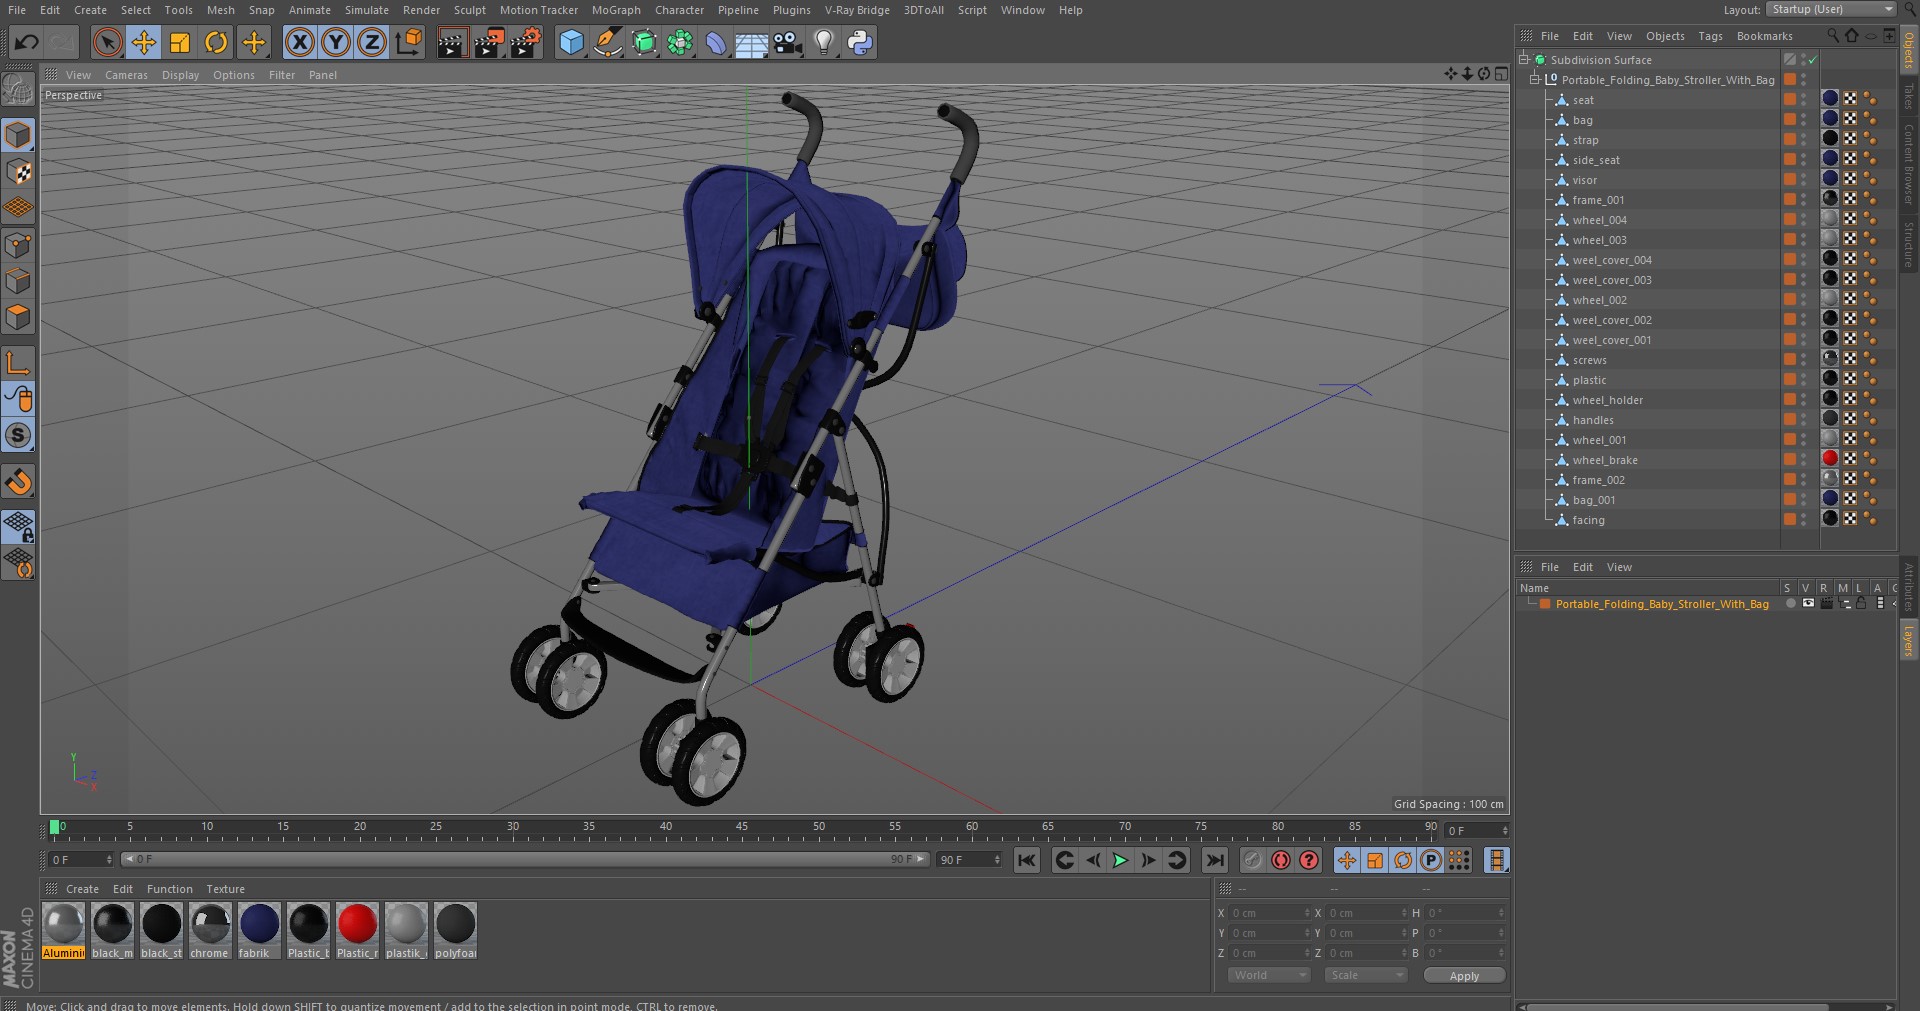Screen dimensions: 1920x1011
Task: Open the MoGraph menu
Action: click(x=616, y=10)
